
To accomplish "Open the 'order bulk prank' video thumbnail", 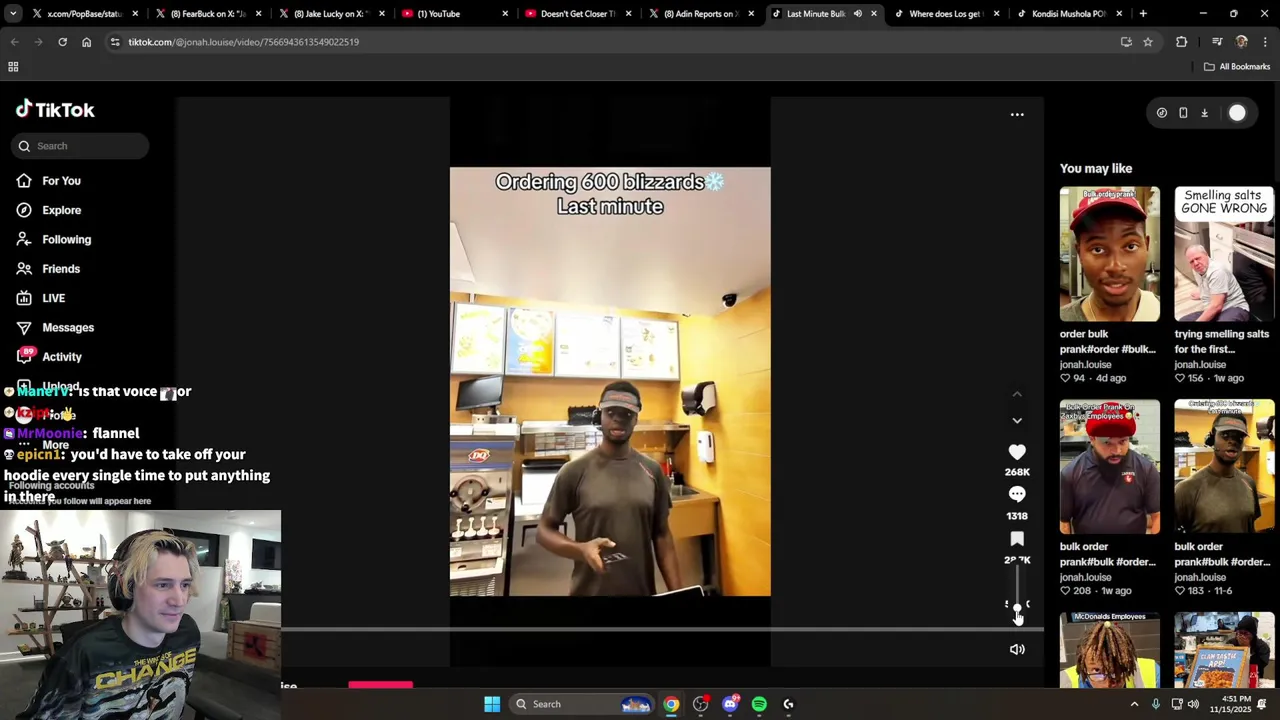I will 1110,254.
